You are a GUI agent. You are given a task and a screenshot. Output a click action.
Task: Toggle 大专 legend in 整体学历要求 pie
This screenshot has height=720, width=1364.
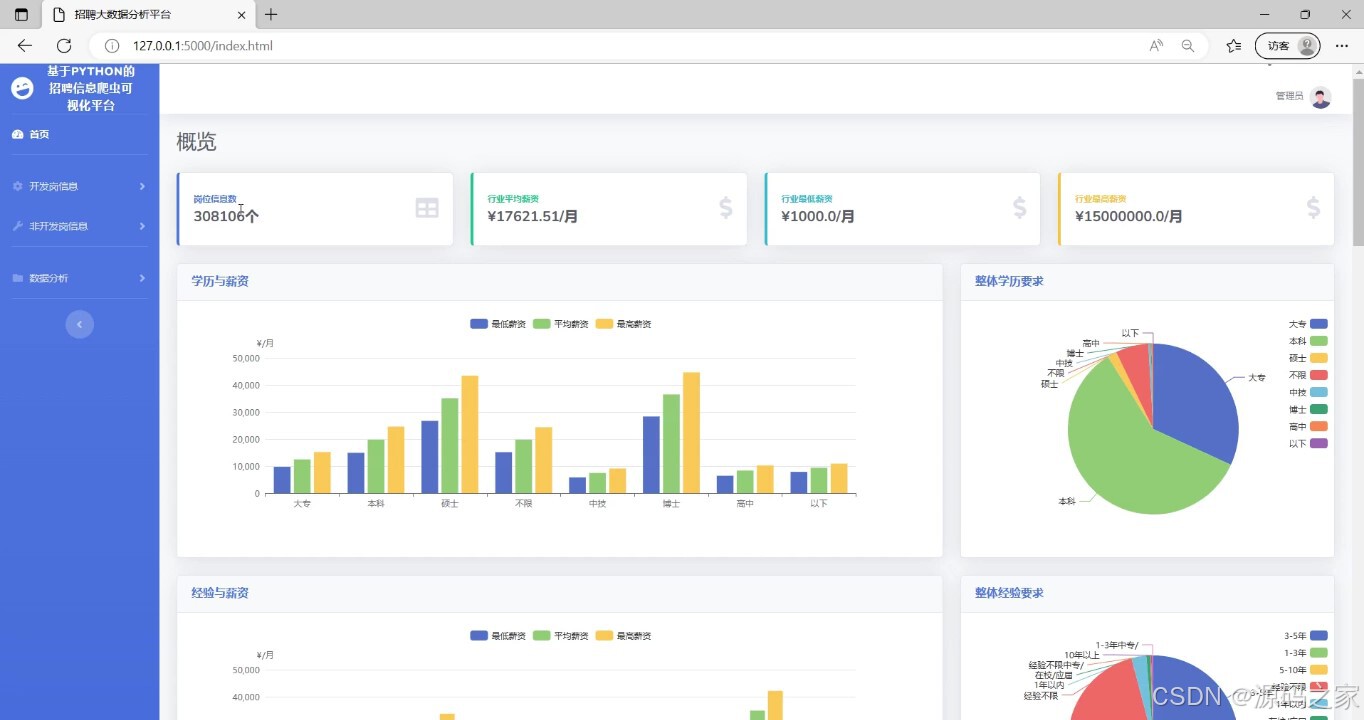coord(1308,324)
